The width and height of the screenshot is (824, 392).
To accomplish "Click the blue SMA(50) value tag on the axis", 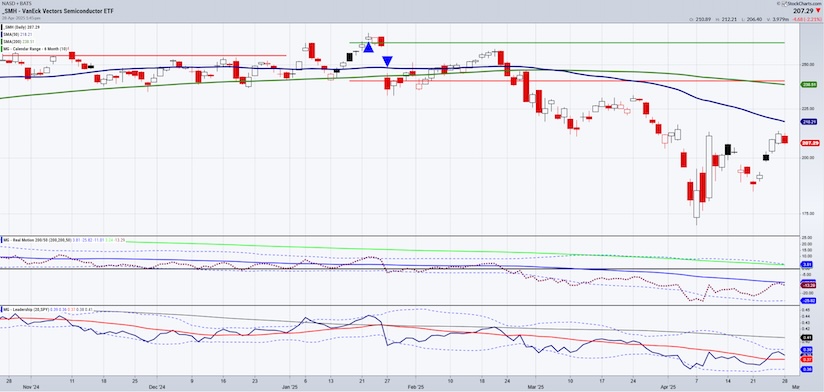I will click(808, 121).
